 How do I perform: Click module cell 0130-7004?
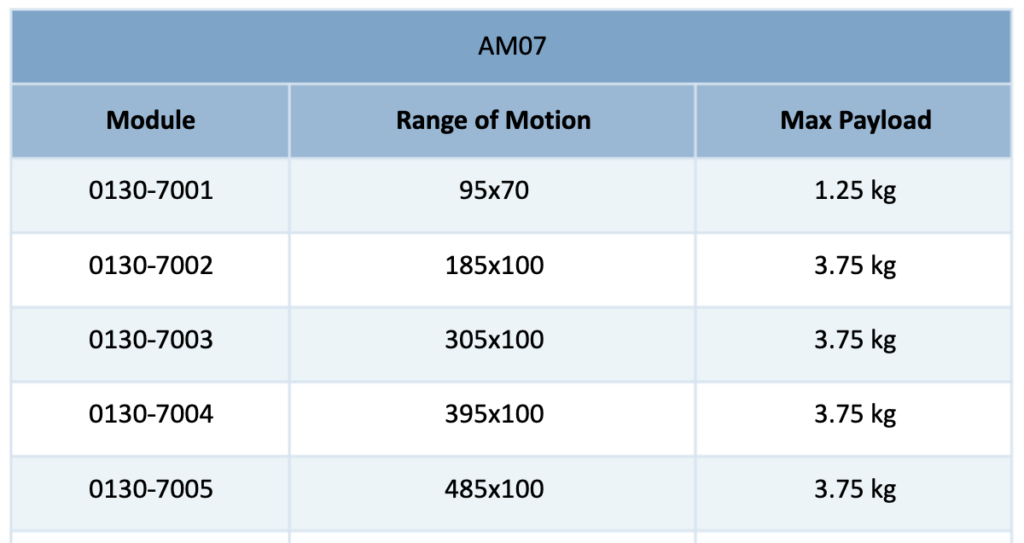150,419
